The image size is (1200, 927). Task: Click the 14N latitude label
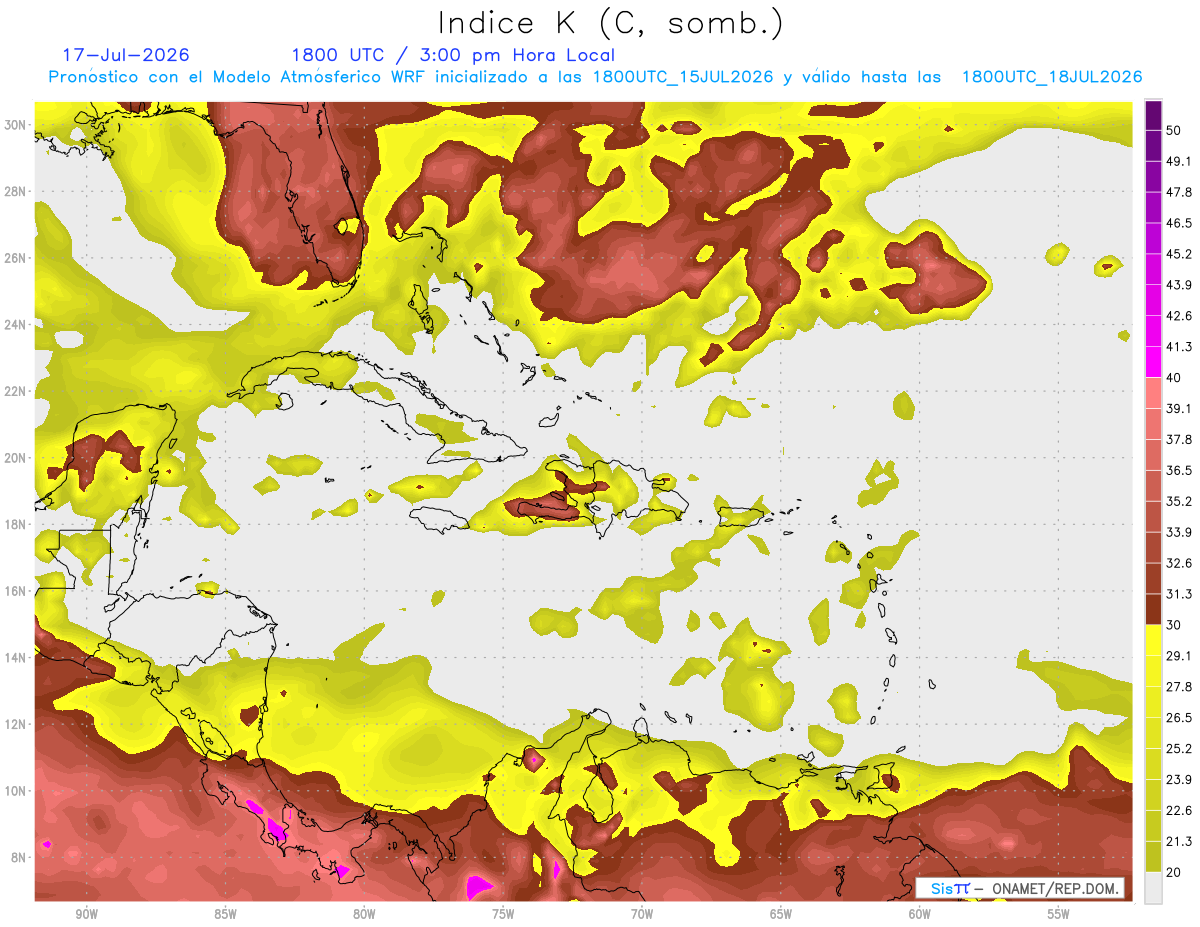(15, 657)
